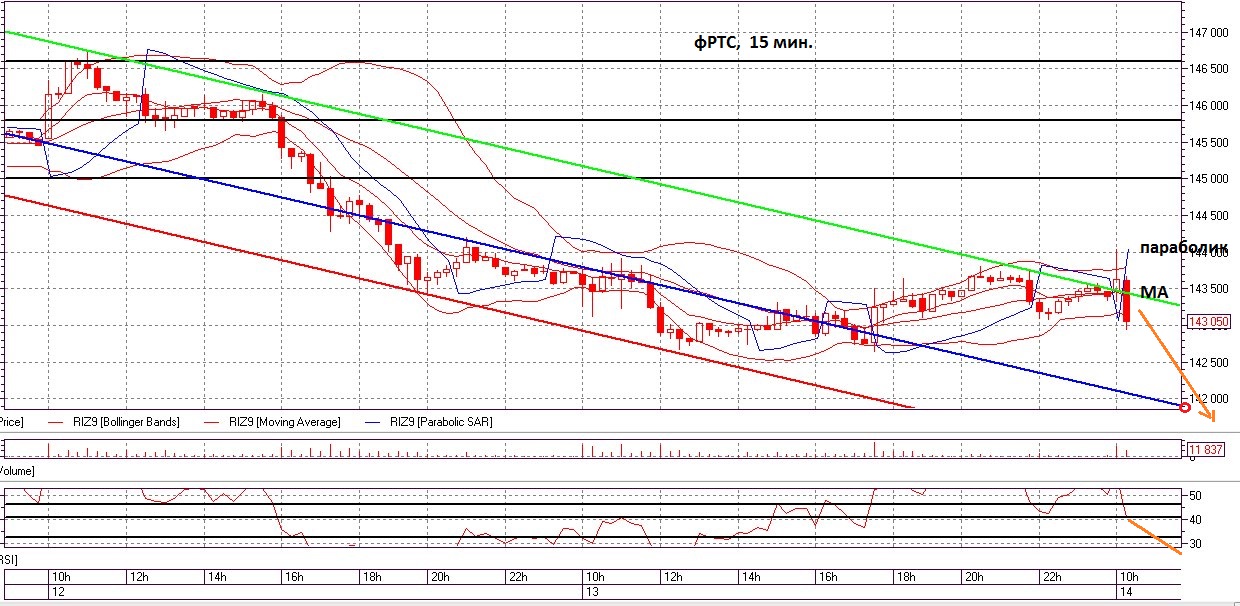Click the 16h time label of date 12
This screenshot has width=1240, height=606.
pos(293,577)
